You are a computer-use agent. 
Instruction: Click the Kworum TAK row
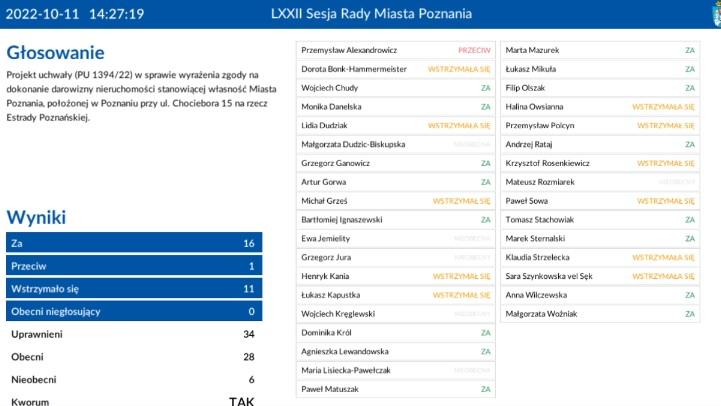(x=134, y=401)
